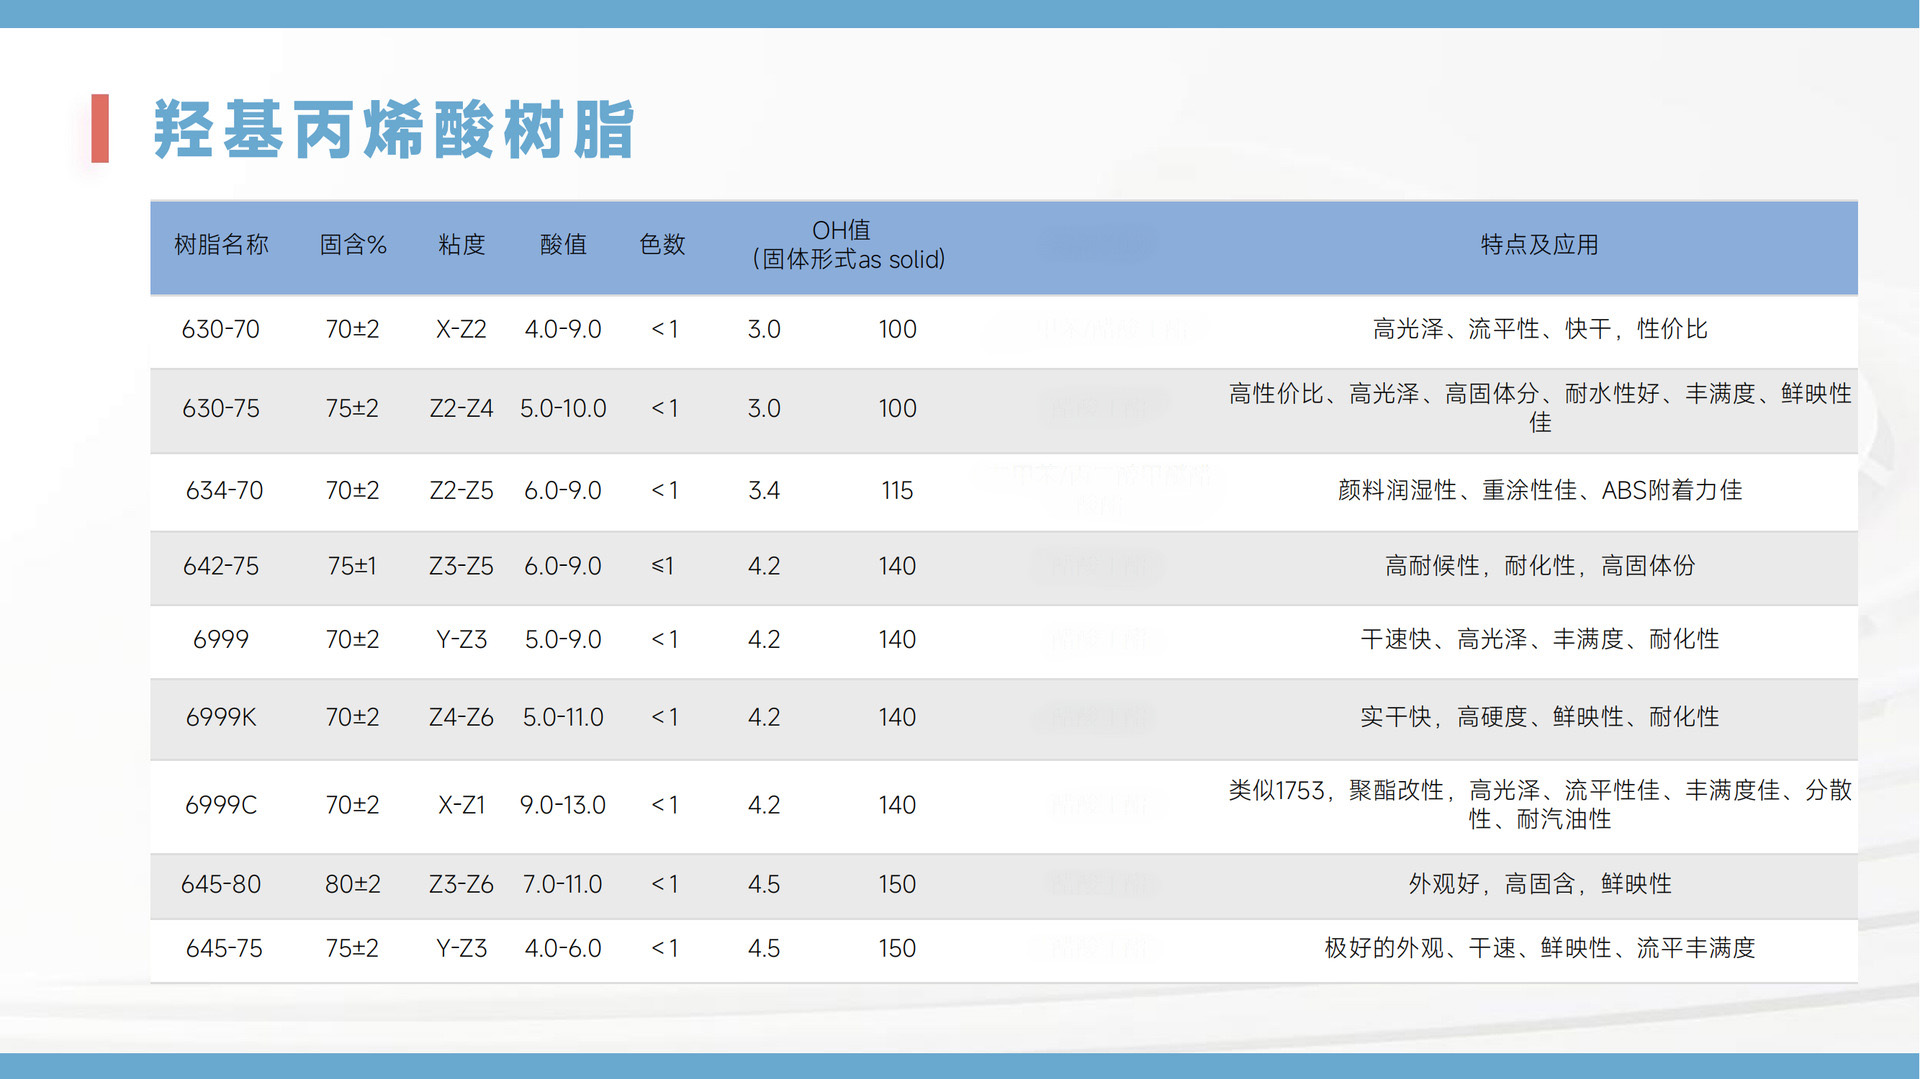Click the 80±2 solid content cell
Viewport: 1920px width, 1079px height.
(352, 884)
